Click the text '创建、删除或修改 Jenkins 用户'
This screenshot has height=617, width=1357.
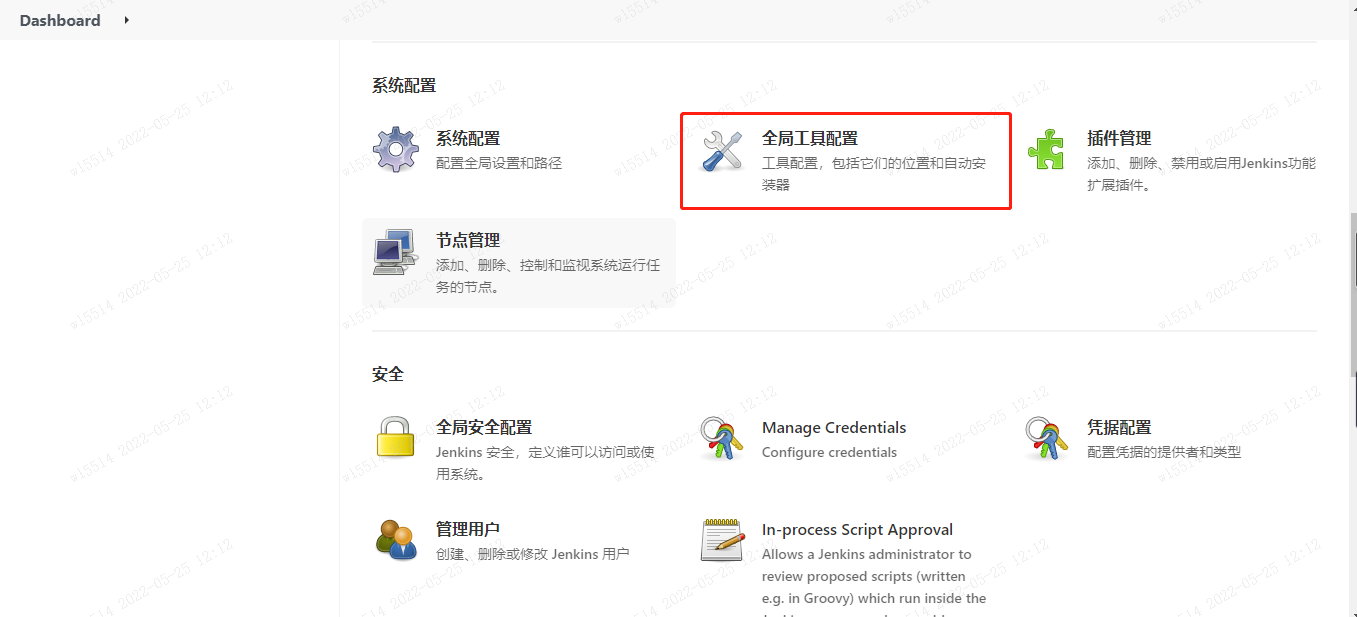(x=533, y=554)
